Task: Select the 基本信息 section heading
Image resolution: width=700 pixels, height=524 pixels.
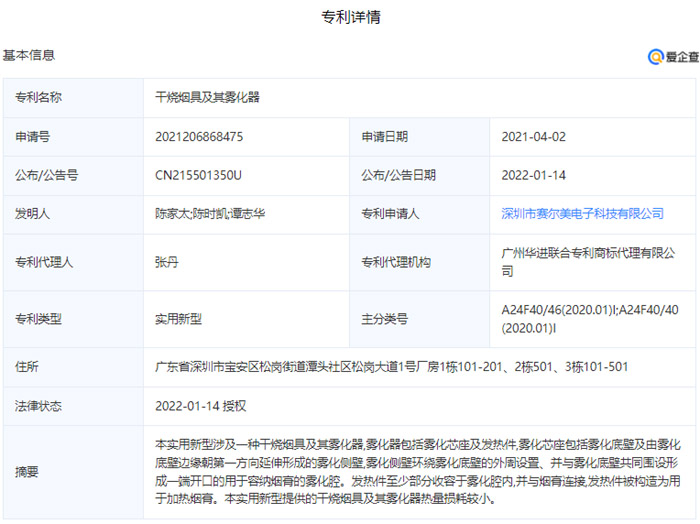Action: tap(29, 56)
